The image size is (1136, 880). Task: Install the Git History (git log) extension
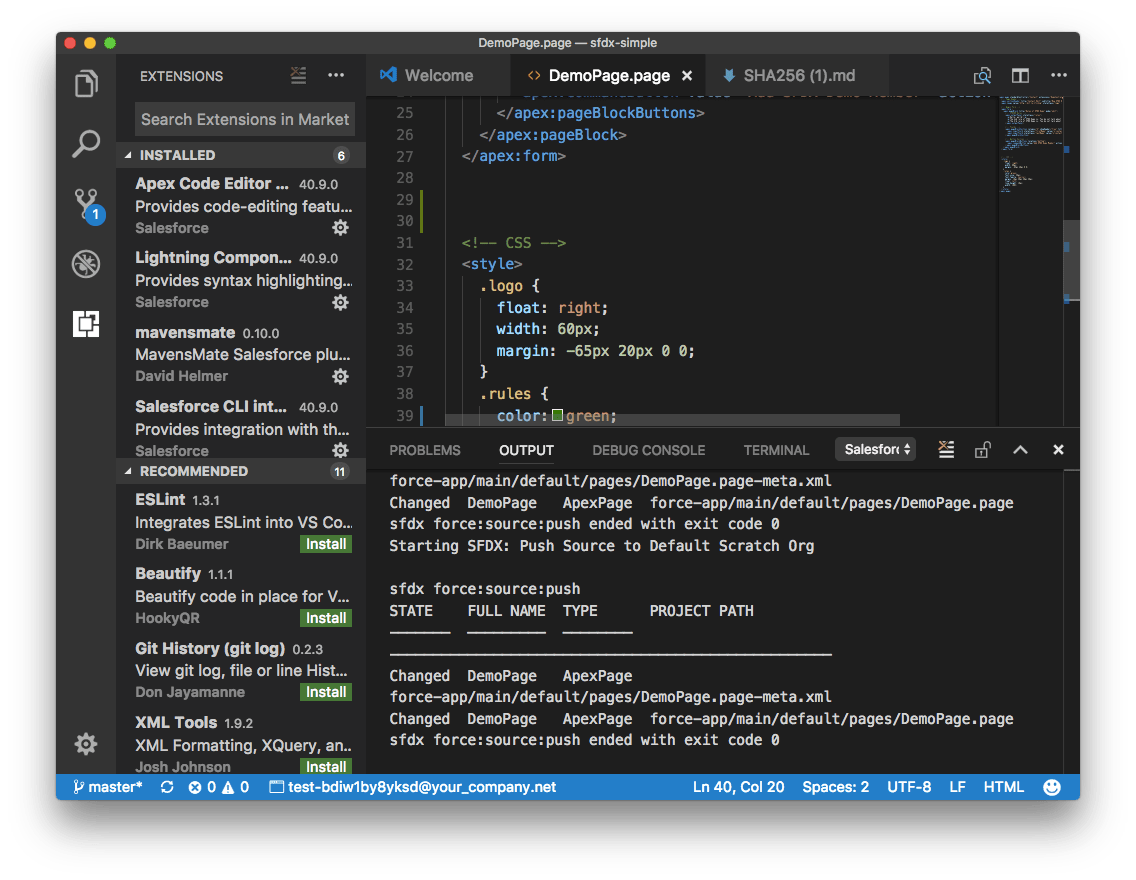point(326,692)
